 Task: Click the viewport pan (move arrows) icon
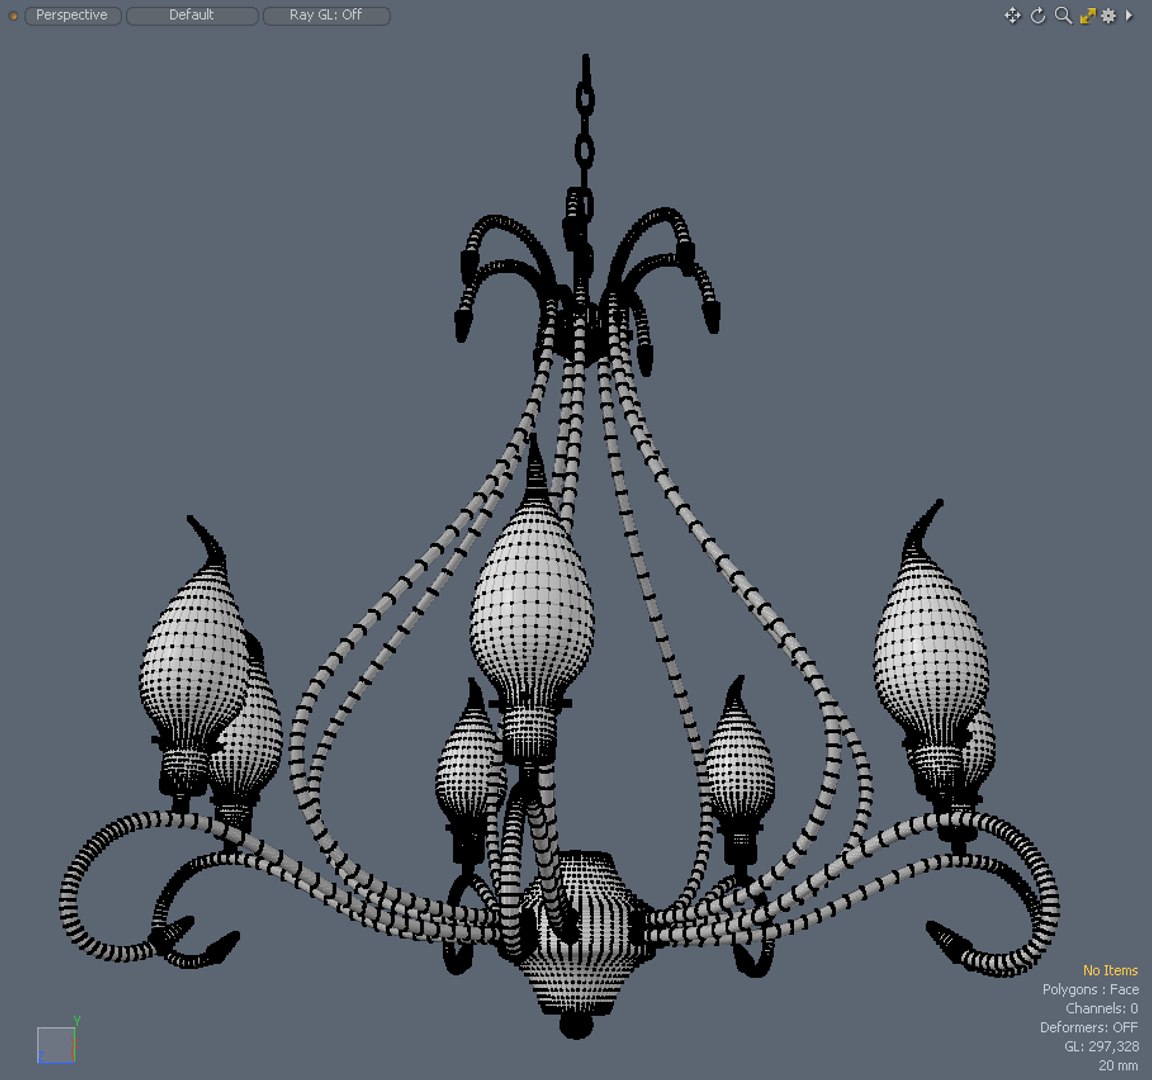click(x=1012, y=15)
